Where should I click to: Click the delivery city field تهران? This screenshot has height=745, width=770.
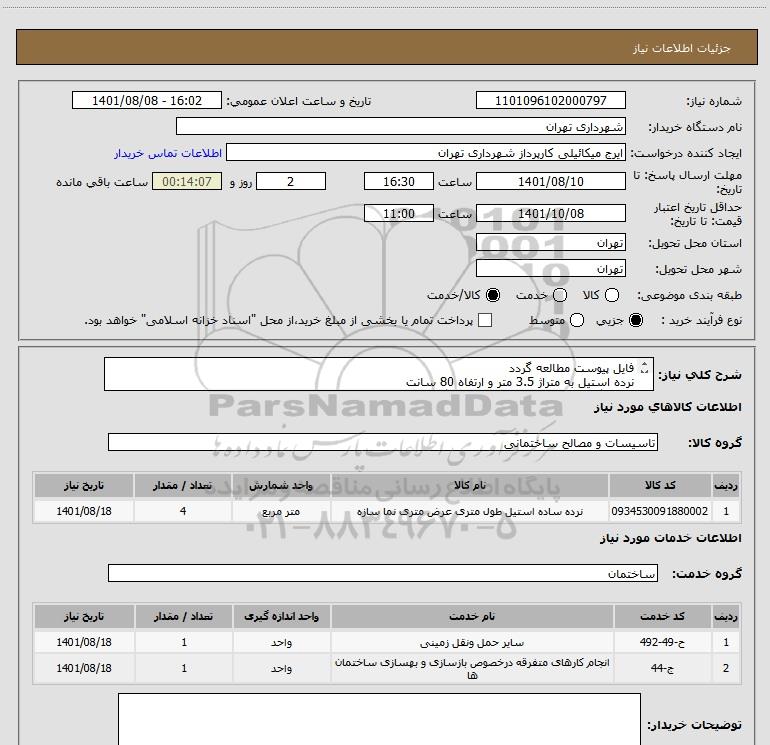pyautogui.click(x=550, y=268)
